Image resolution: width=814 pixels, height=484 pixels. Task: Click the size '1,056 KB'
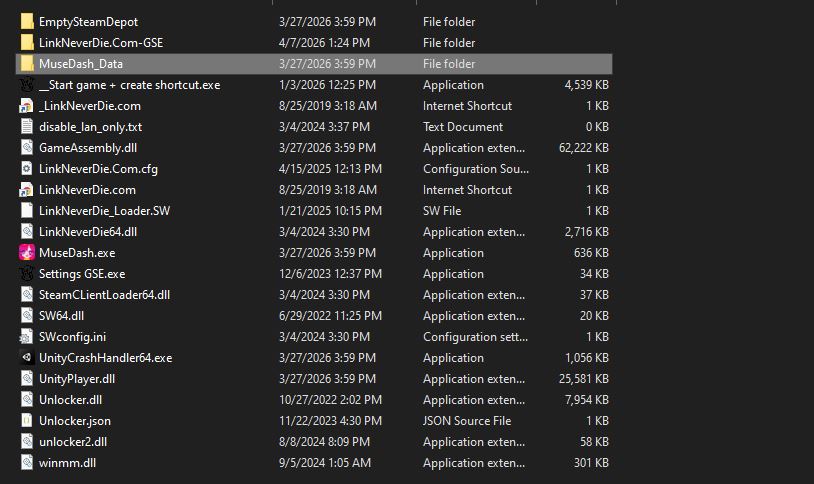(x=587, y=358)
